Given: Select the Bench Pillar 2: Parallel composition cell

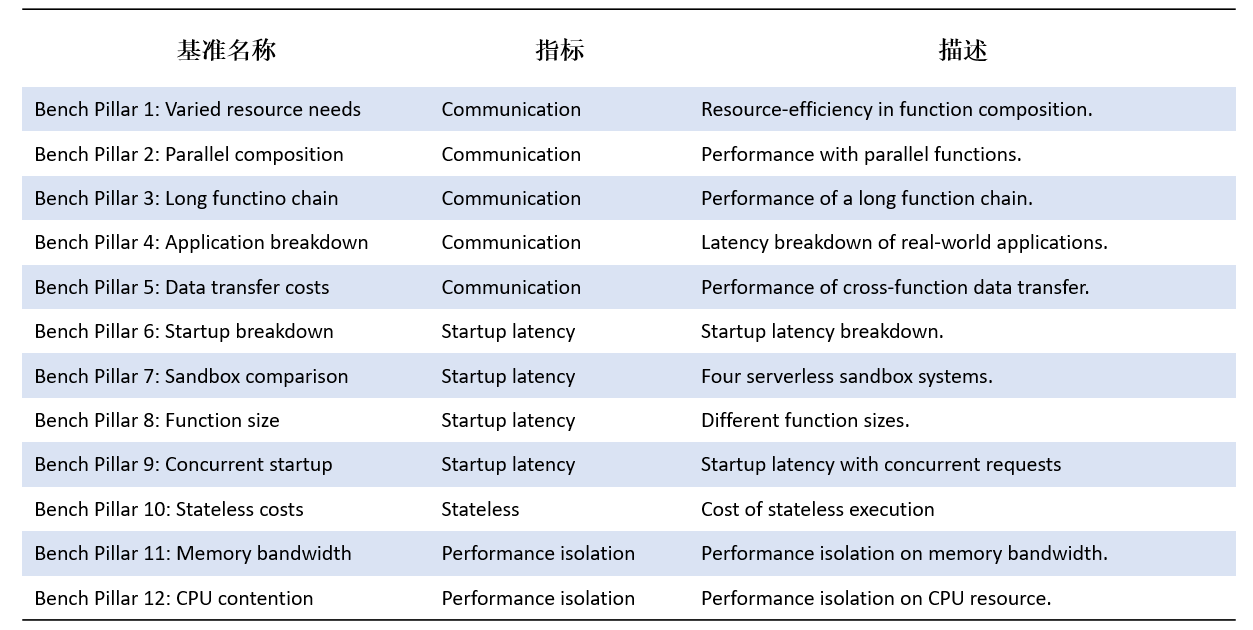Looking at the screenshot, I should click(x=188, y=154).
